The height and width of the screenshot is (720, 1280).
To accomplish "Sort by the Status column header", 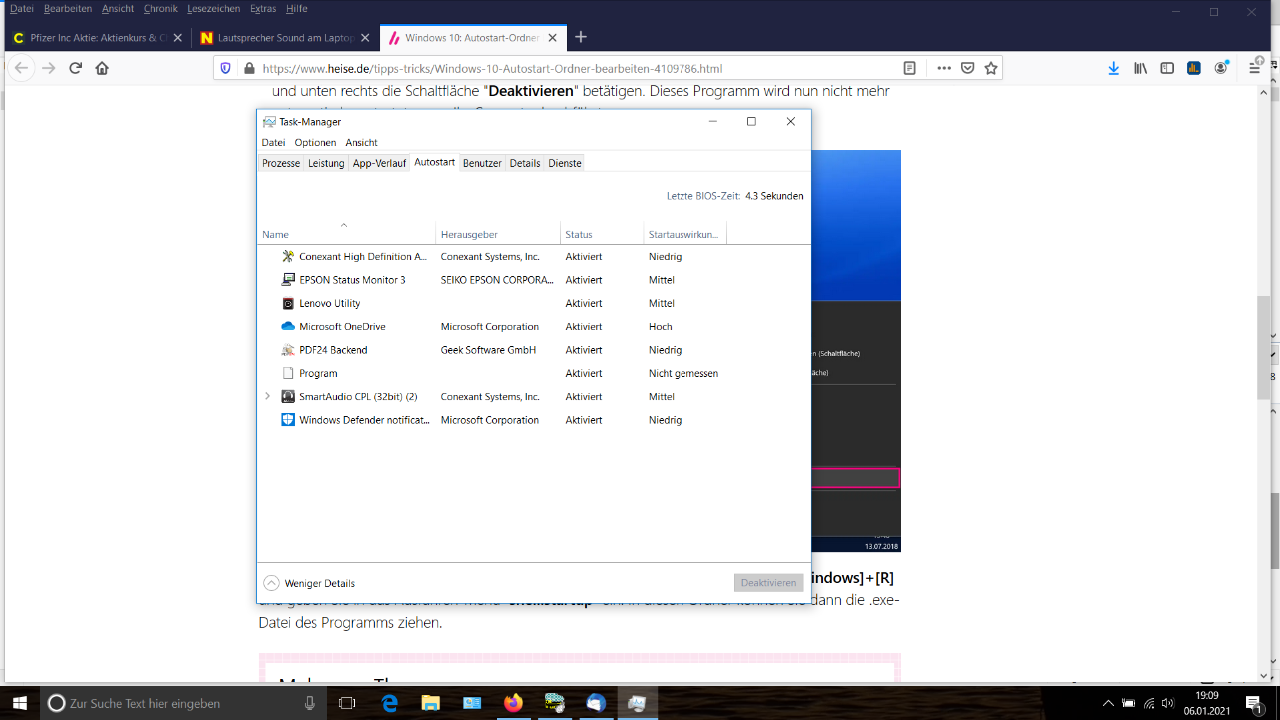I will (602, 234).
